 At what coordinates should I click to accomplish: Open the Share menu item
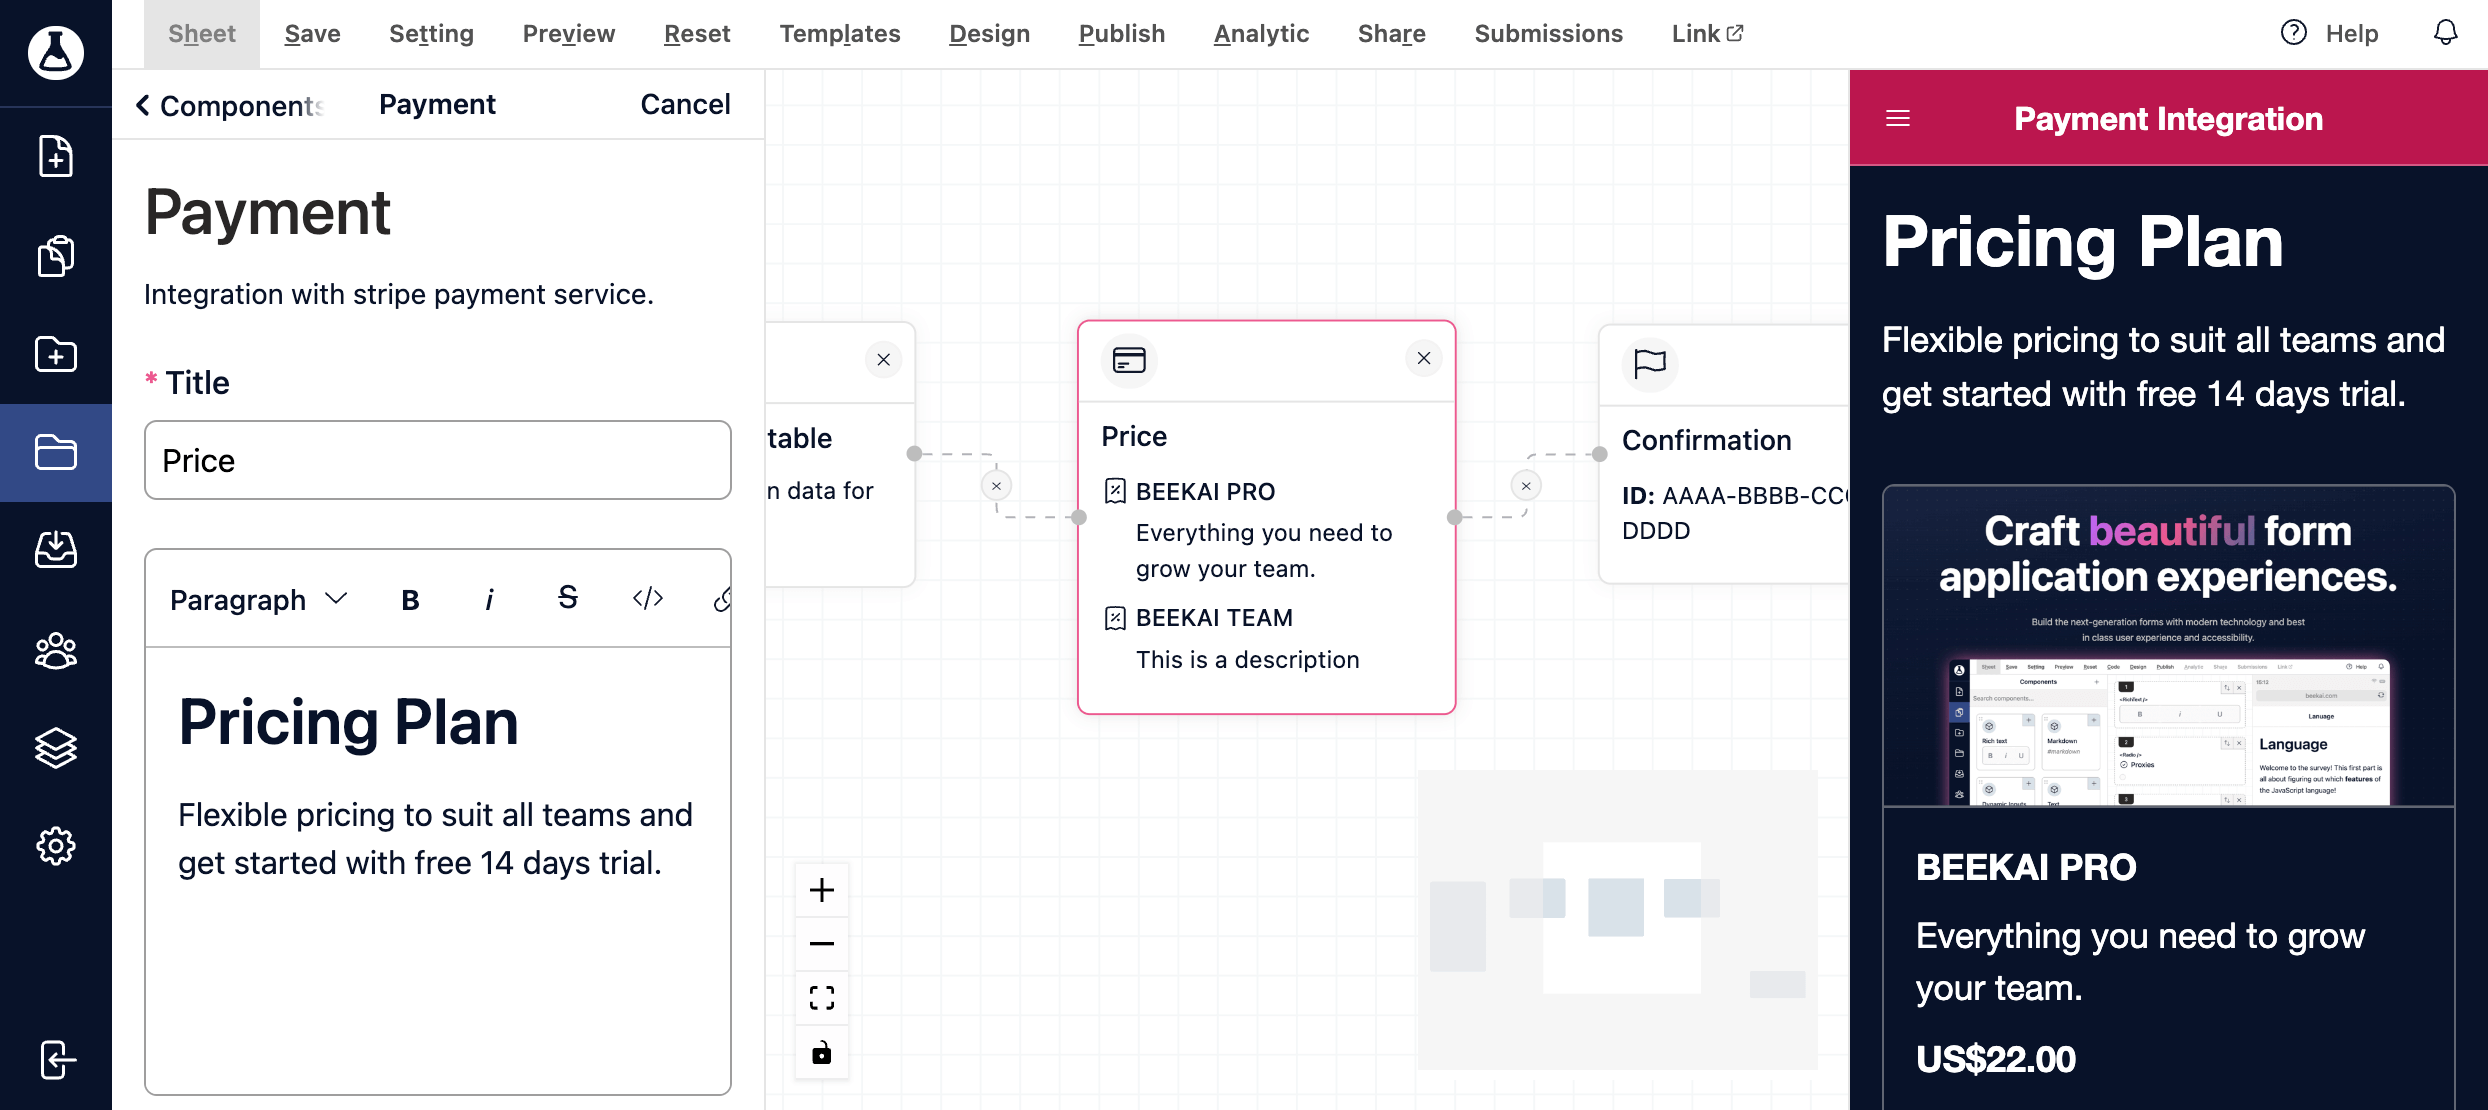[x=1391, y=34]
